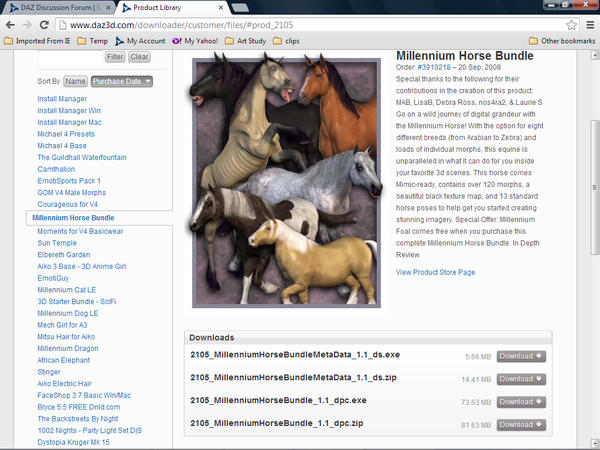Open order number #3910218 link
Image resolution: width=600 pixels, height=450 pixels.
434,67
